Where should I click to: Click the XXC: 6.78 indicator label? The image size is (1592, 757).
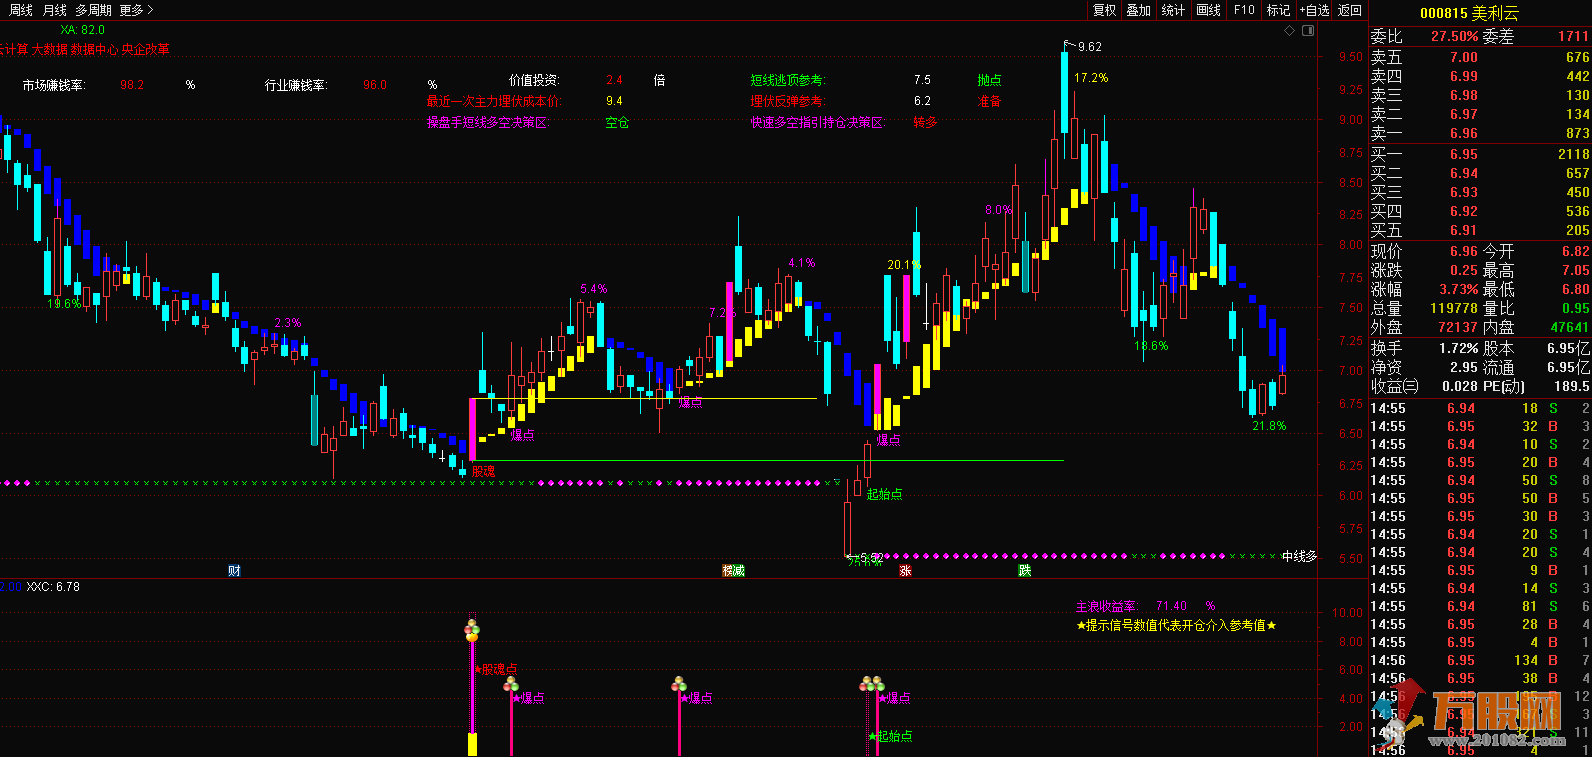click(x=53, y=587)
